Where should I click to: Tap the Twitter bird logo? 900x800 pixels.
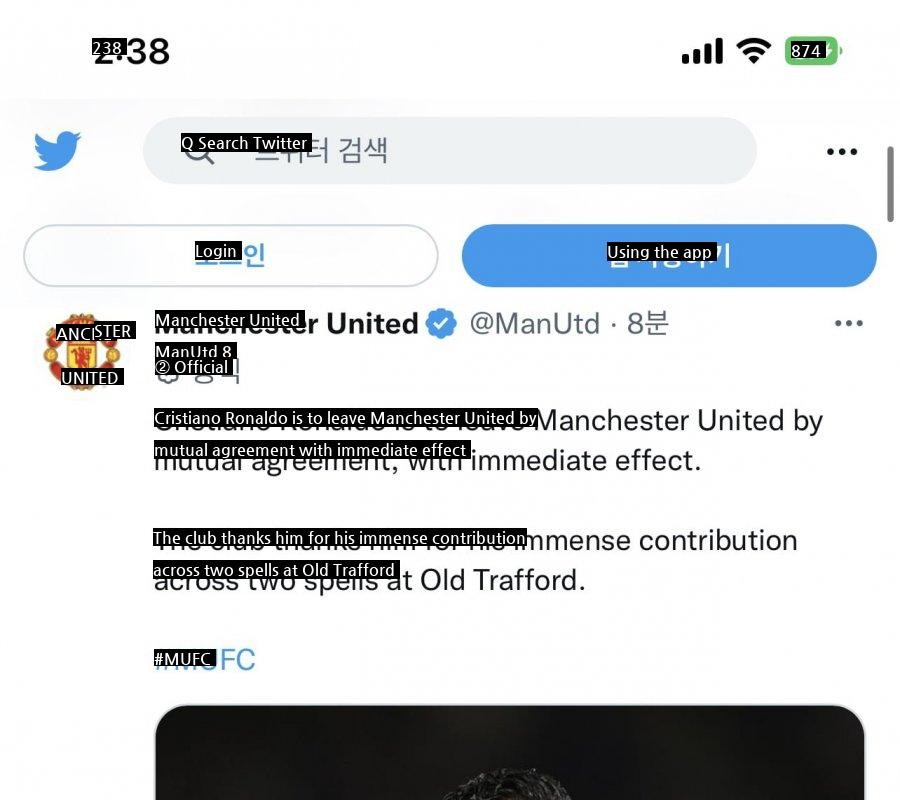pos(57,151)
